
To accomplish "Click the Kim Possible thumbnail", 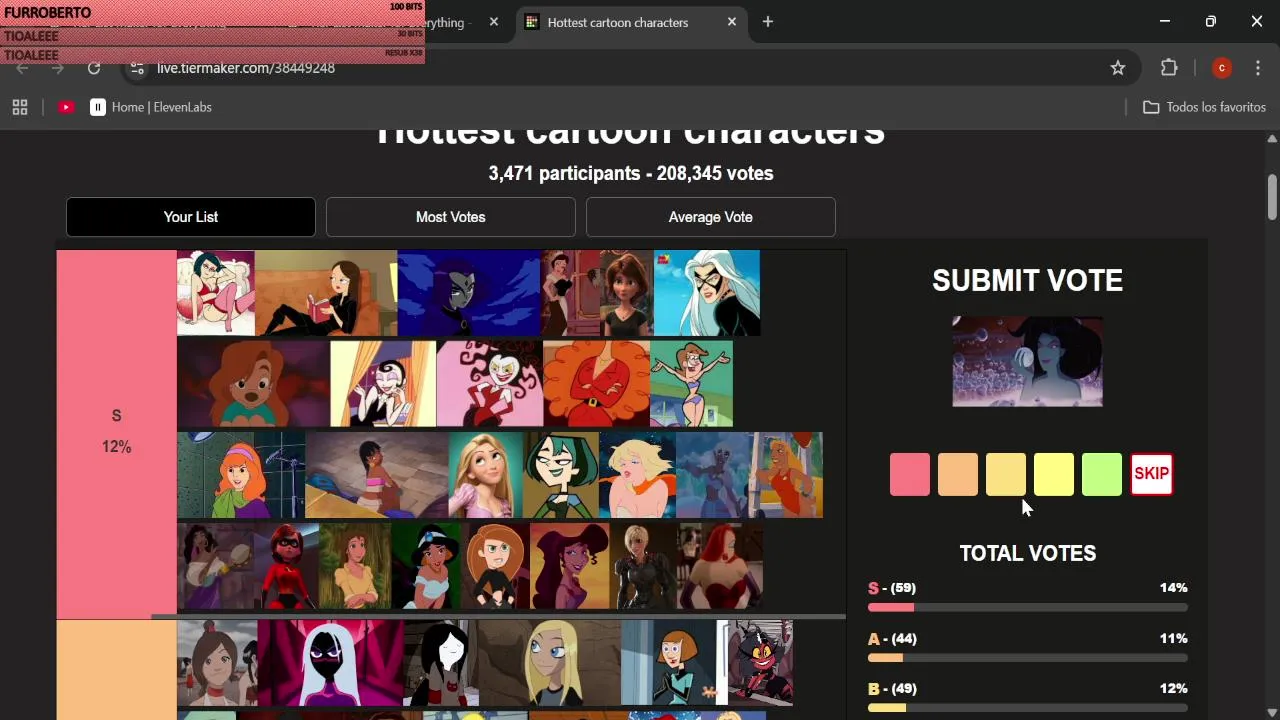I will click(x=495, y=566).
